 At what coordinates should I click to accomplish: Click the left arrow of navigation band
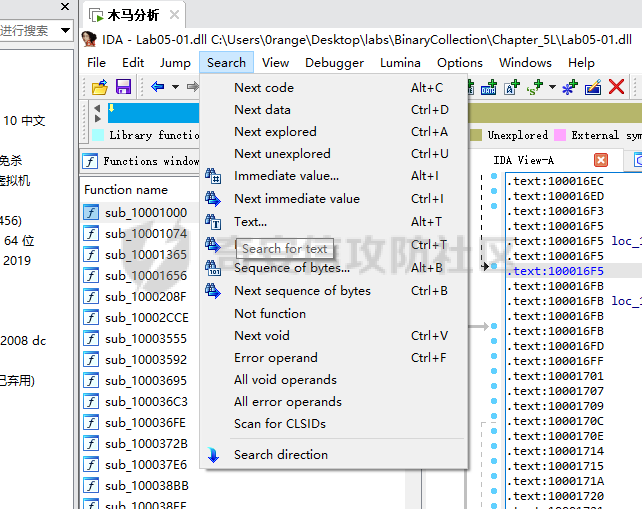pos(96,107)
